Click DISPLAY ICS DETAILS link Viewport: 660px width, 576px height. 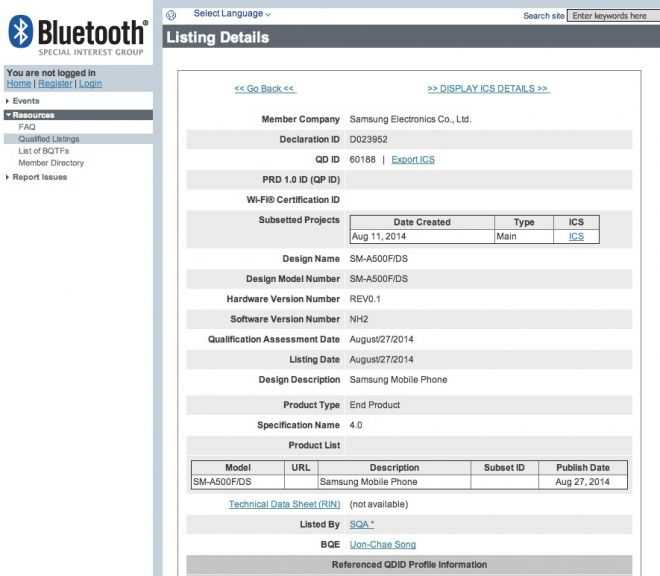tap(488, 89)
